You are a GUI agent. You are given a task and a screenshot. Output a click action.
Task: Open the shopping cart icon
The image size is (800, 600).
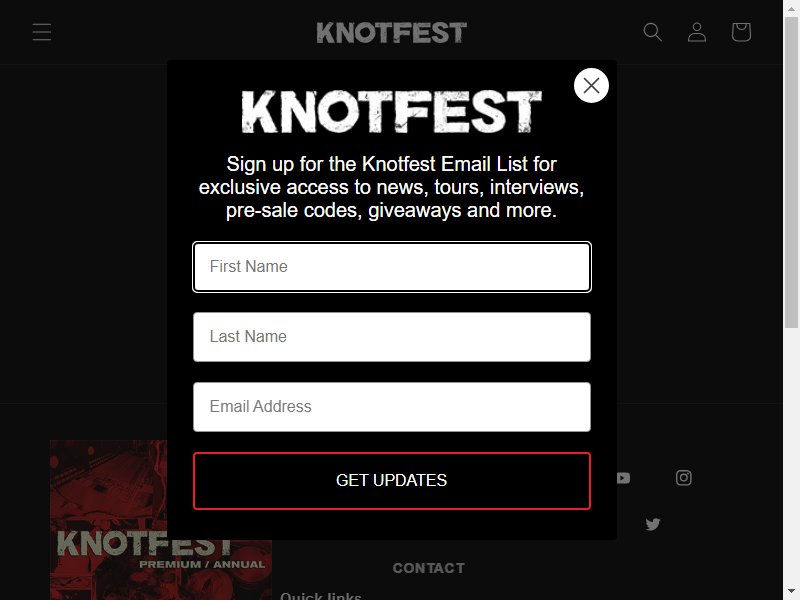point(741,32)
